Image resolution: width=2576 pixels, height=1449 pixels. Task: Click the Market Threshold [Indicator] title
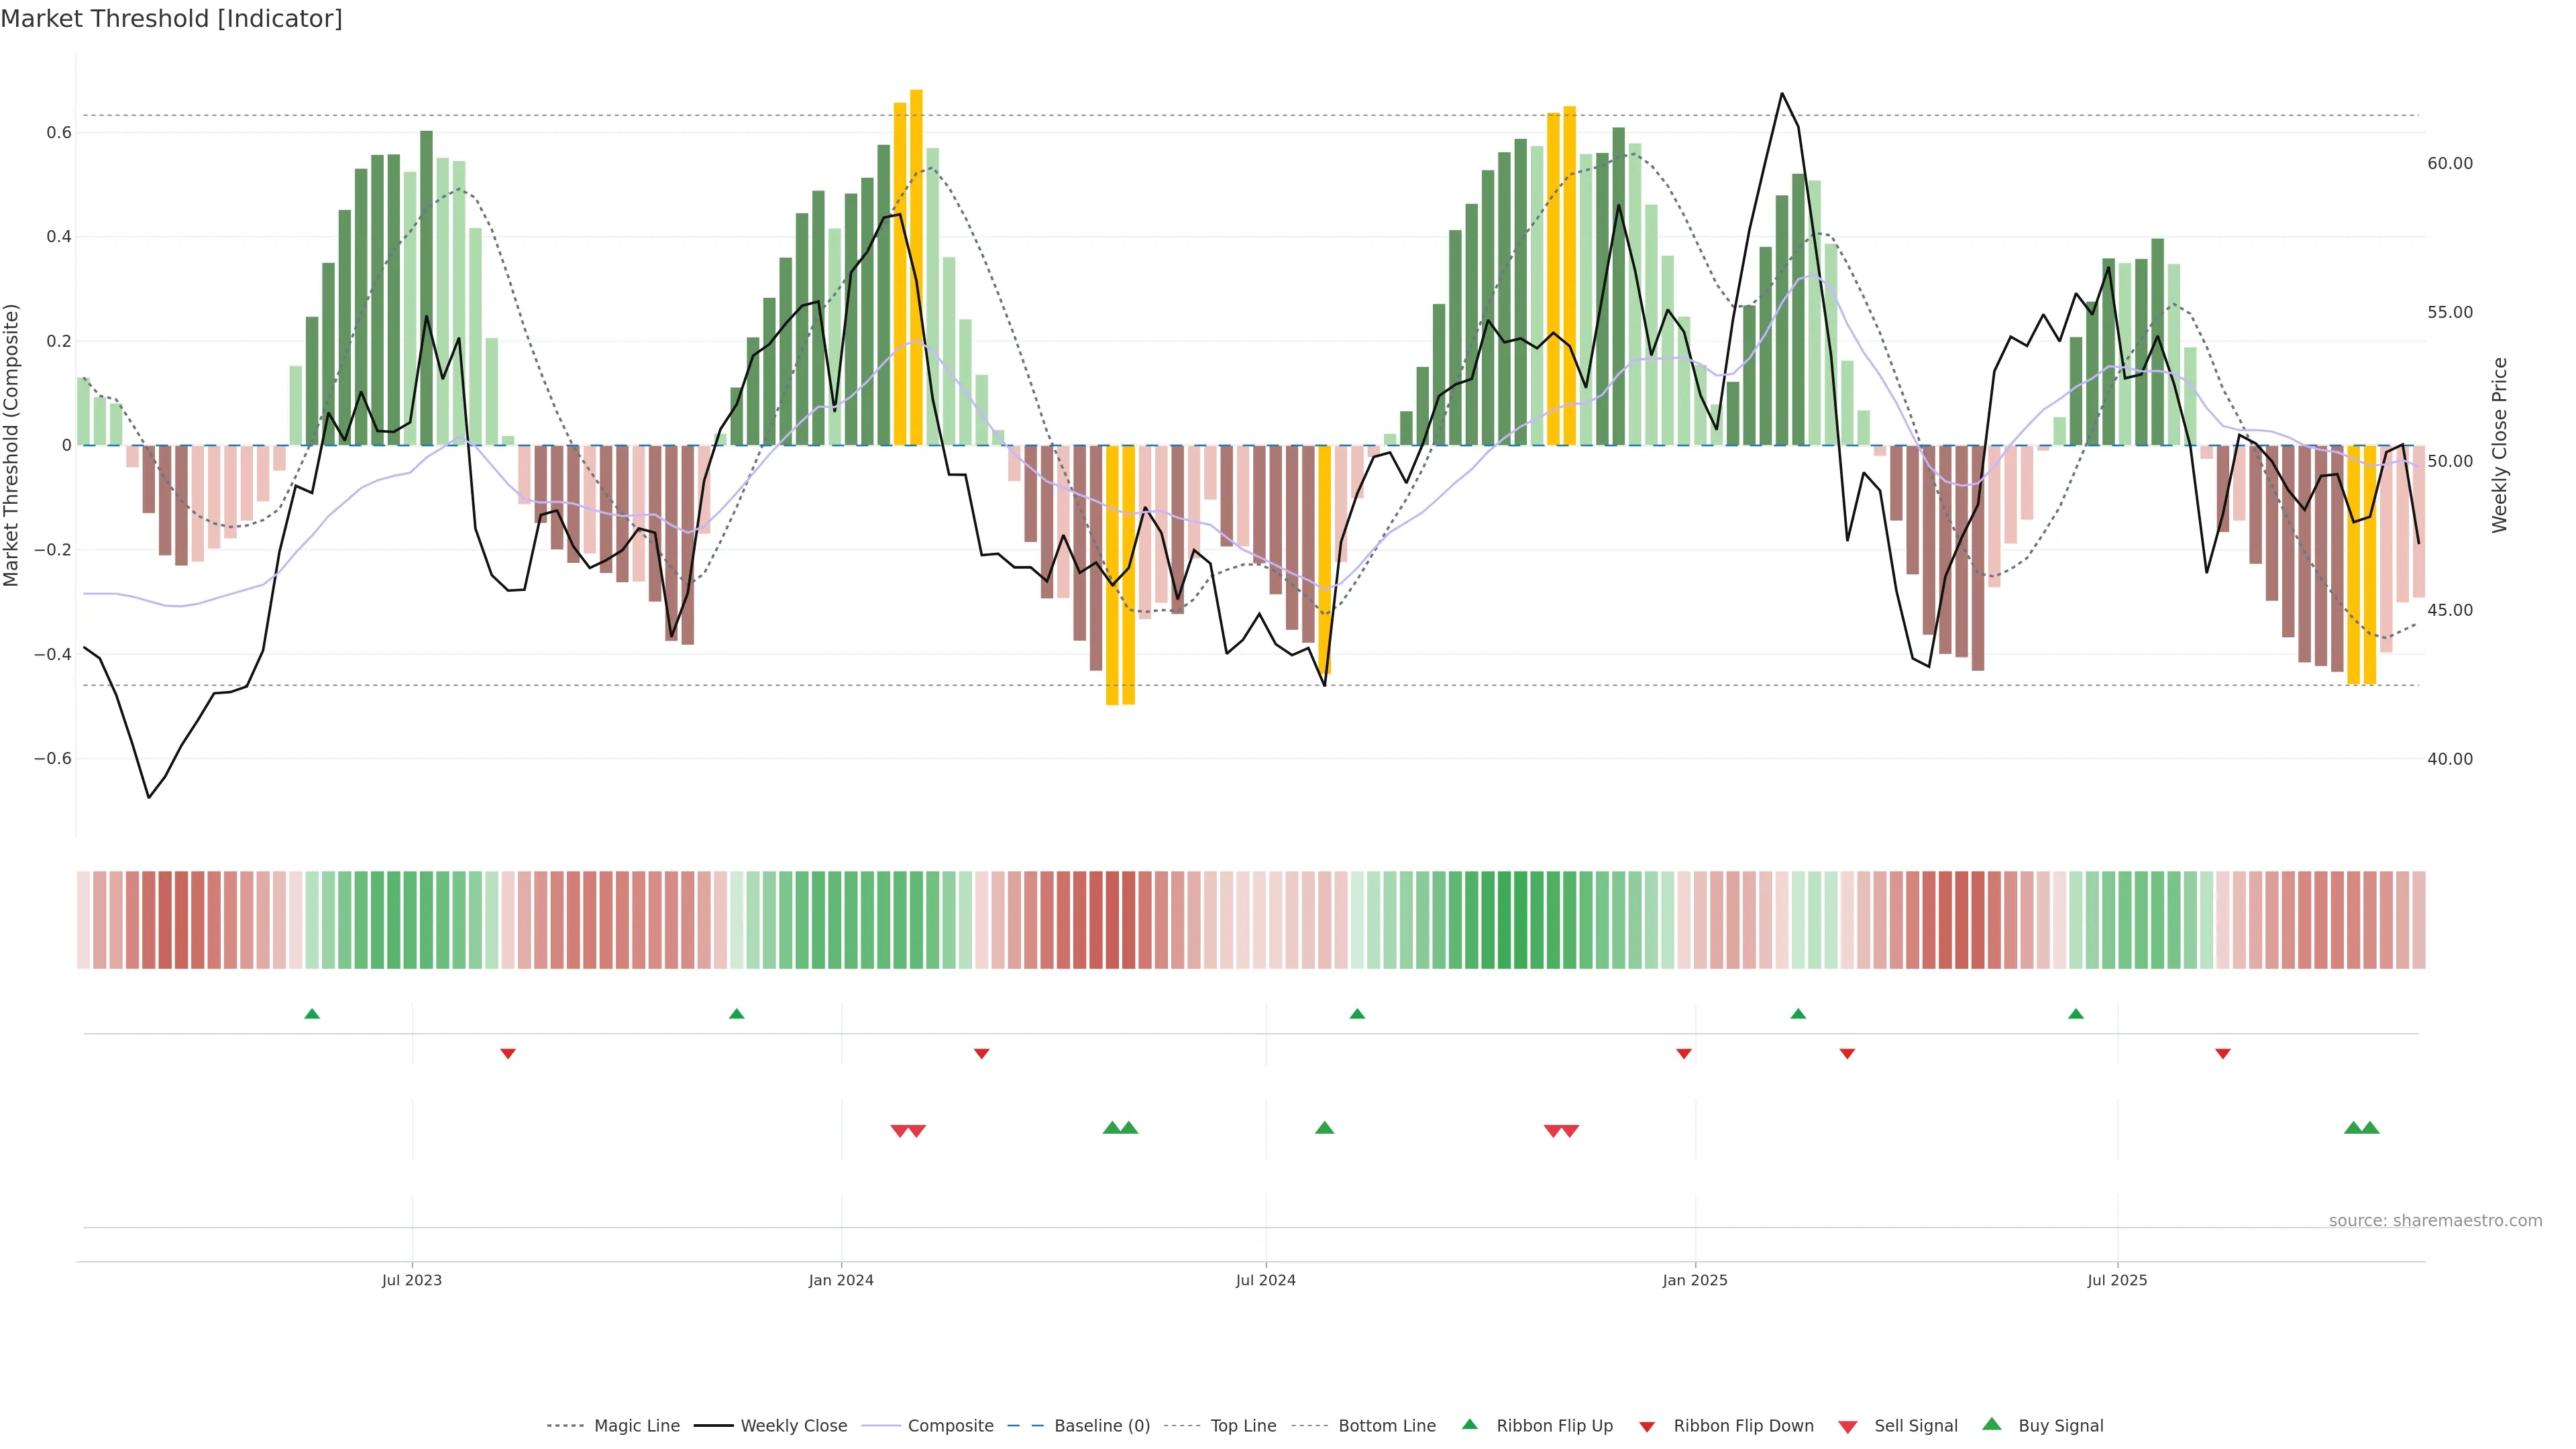(171, 19)
